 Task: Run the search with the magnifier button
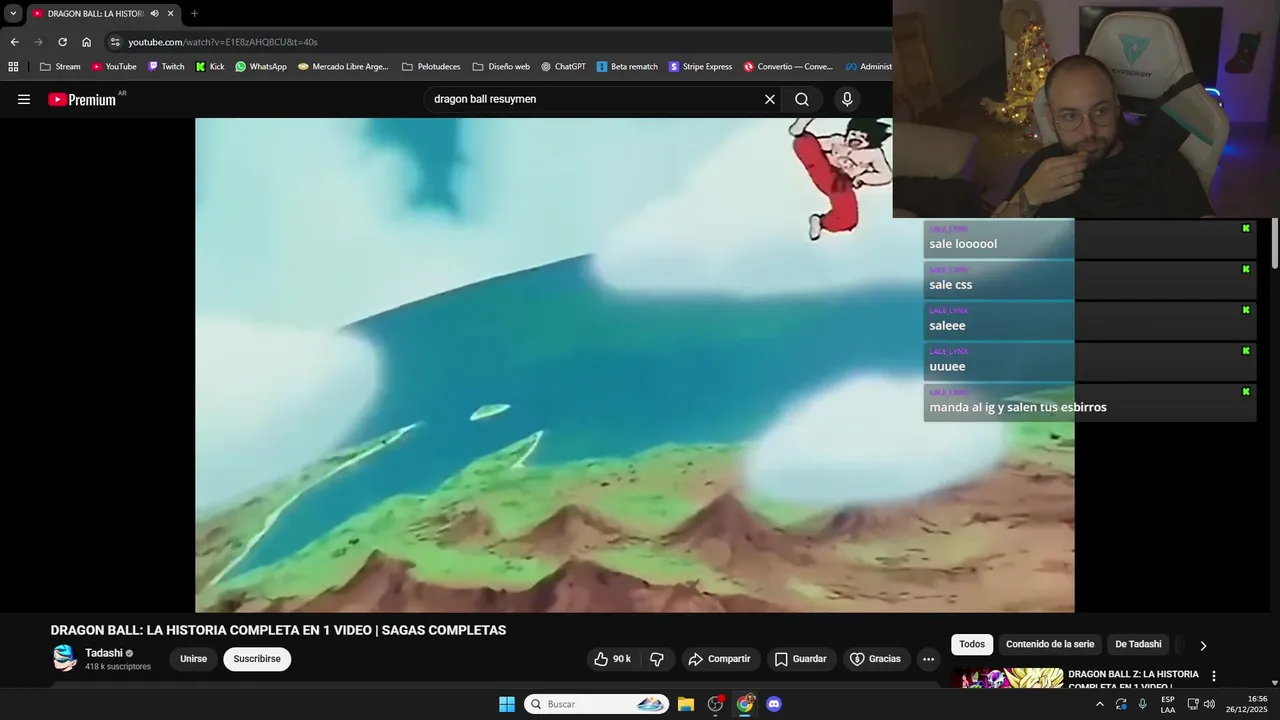coord(802,99)
